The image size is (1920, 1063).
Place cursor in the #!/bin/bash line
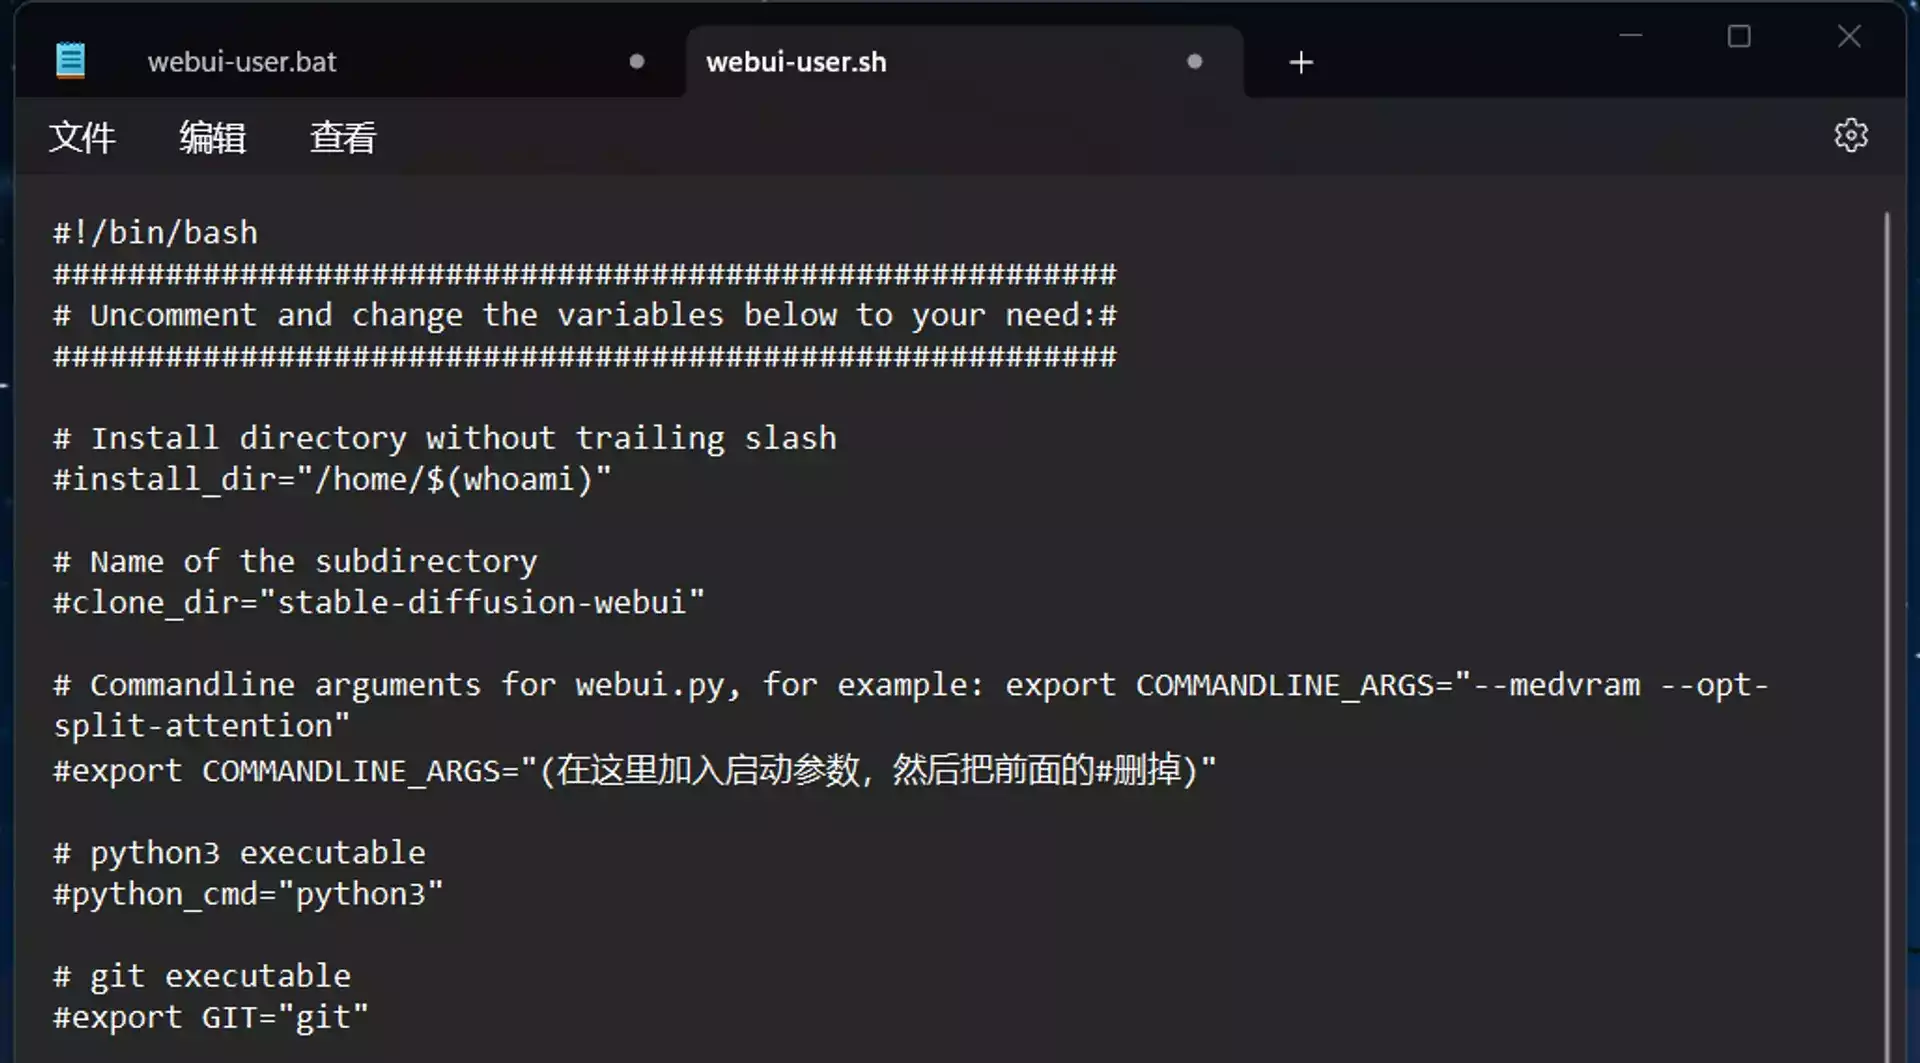pos(155,233)
